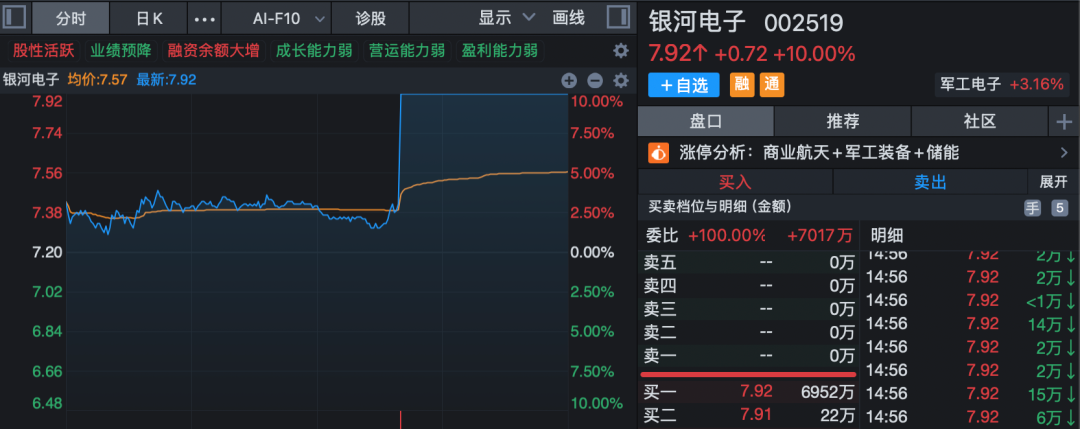The width and height of the screenshot is (1080, 429).
Task: Open the tag row settings gear
Action: click(620, 51)
